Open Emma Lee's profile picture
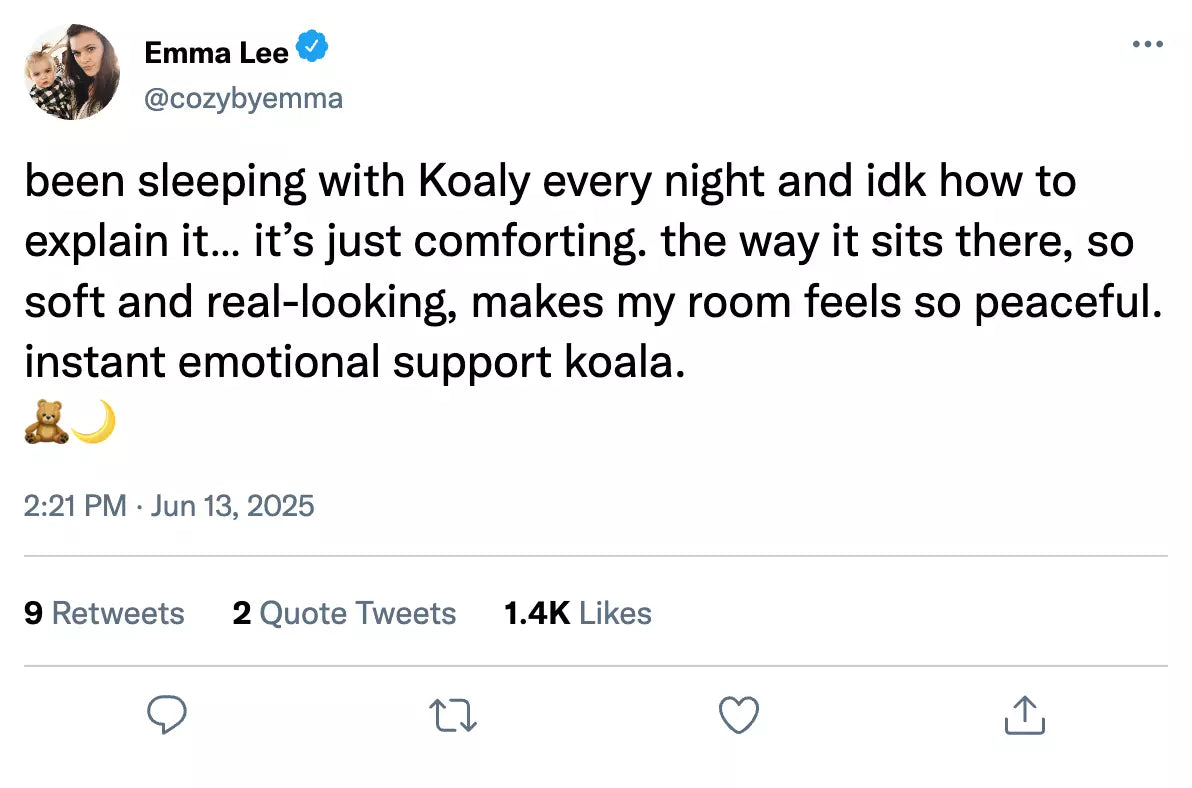1192x788 pixels. click(x=73, y=72)
